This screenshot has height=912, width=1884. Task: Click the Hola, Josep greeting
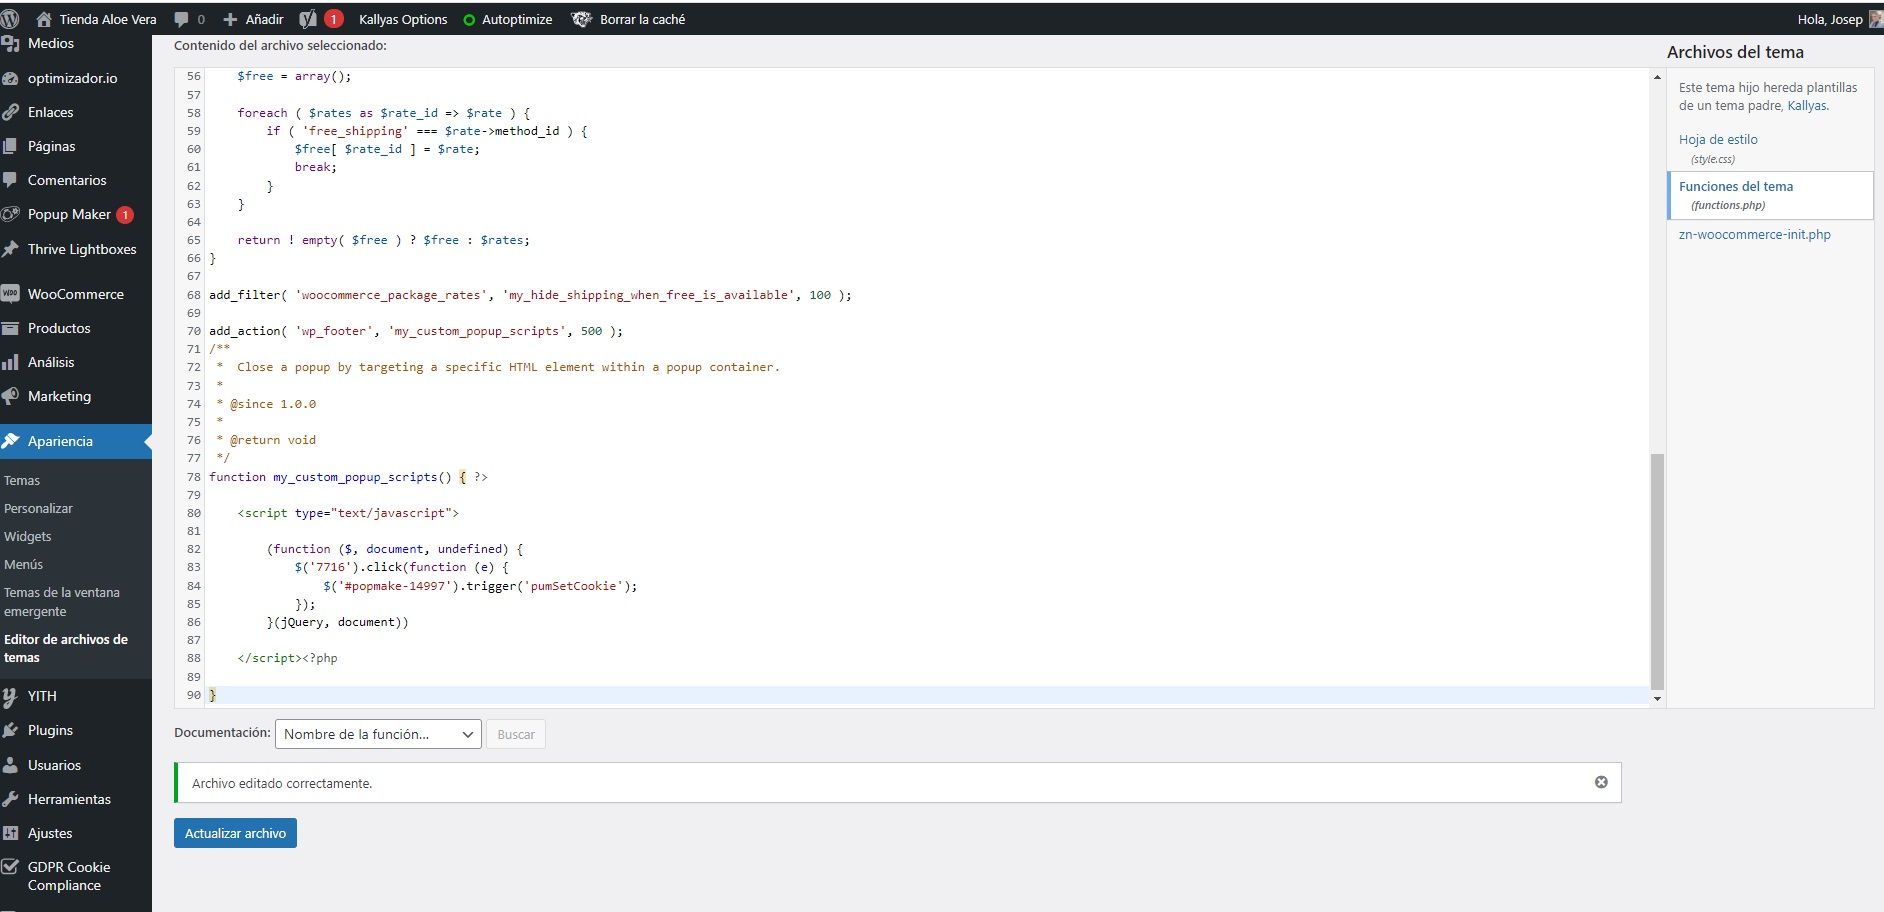point(1830,19)
